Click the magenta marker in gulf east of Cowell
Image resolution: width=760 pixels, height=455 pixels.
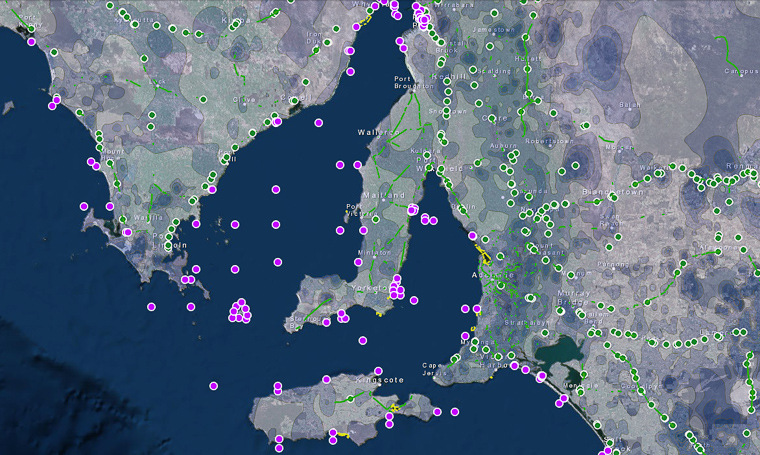tap(318, 123)
